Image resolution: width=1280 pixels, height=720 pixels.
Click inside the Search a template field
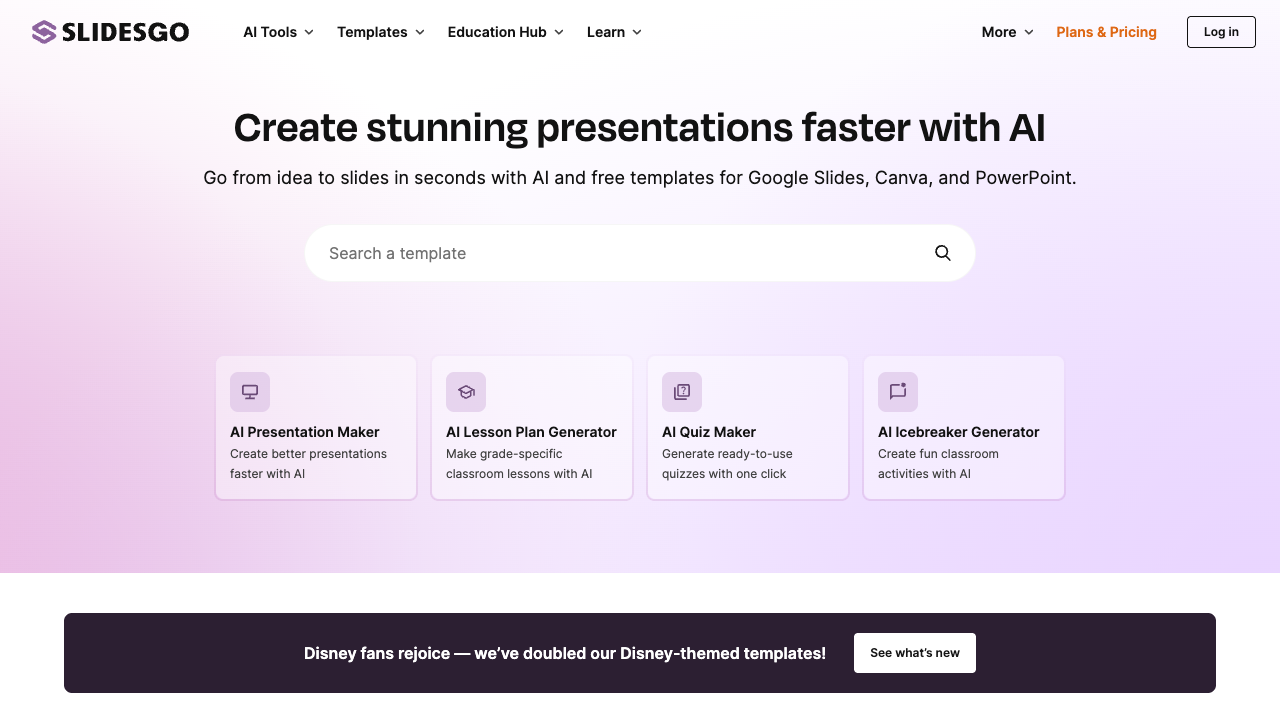pyautogui.click(x=600, y=253)
